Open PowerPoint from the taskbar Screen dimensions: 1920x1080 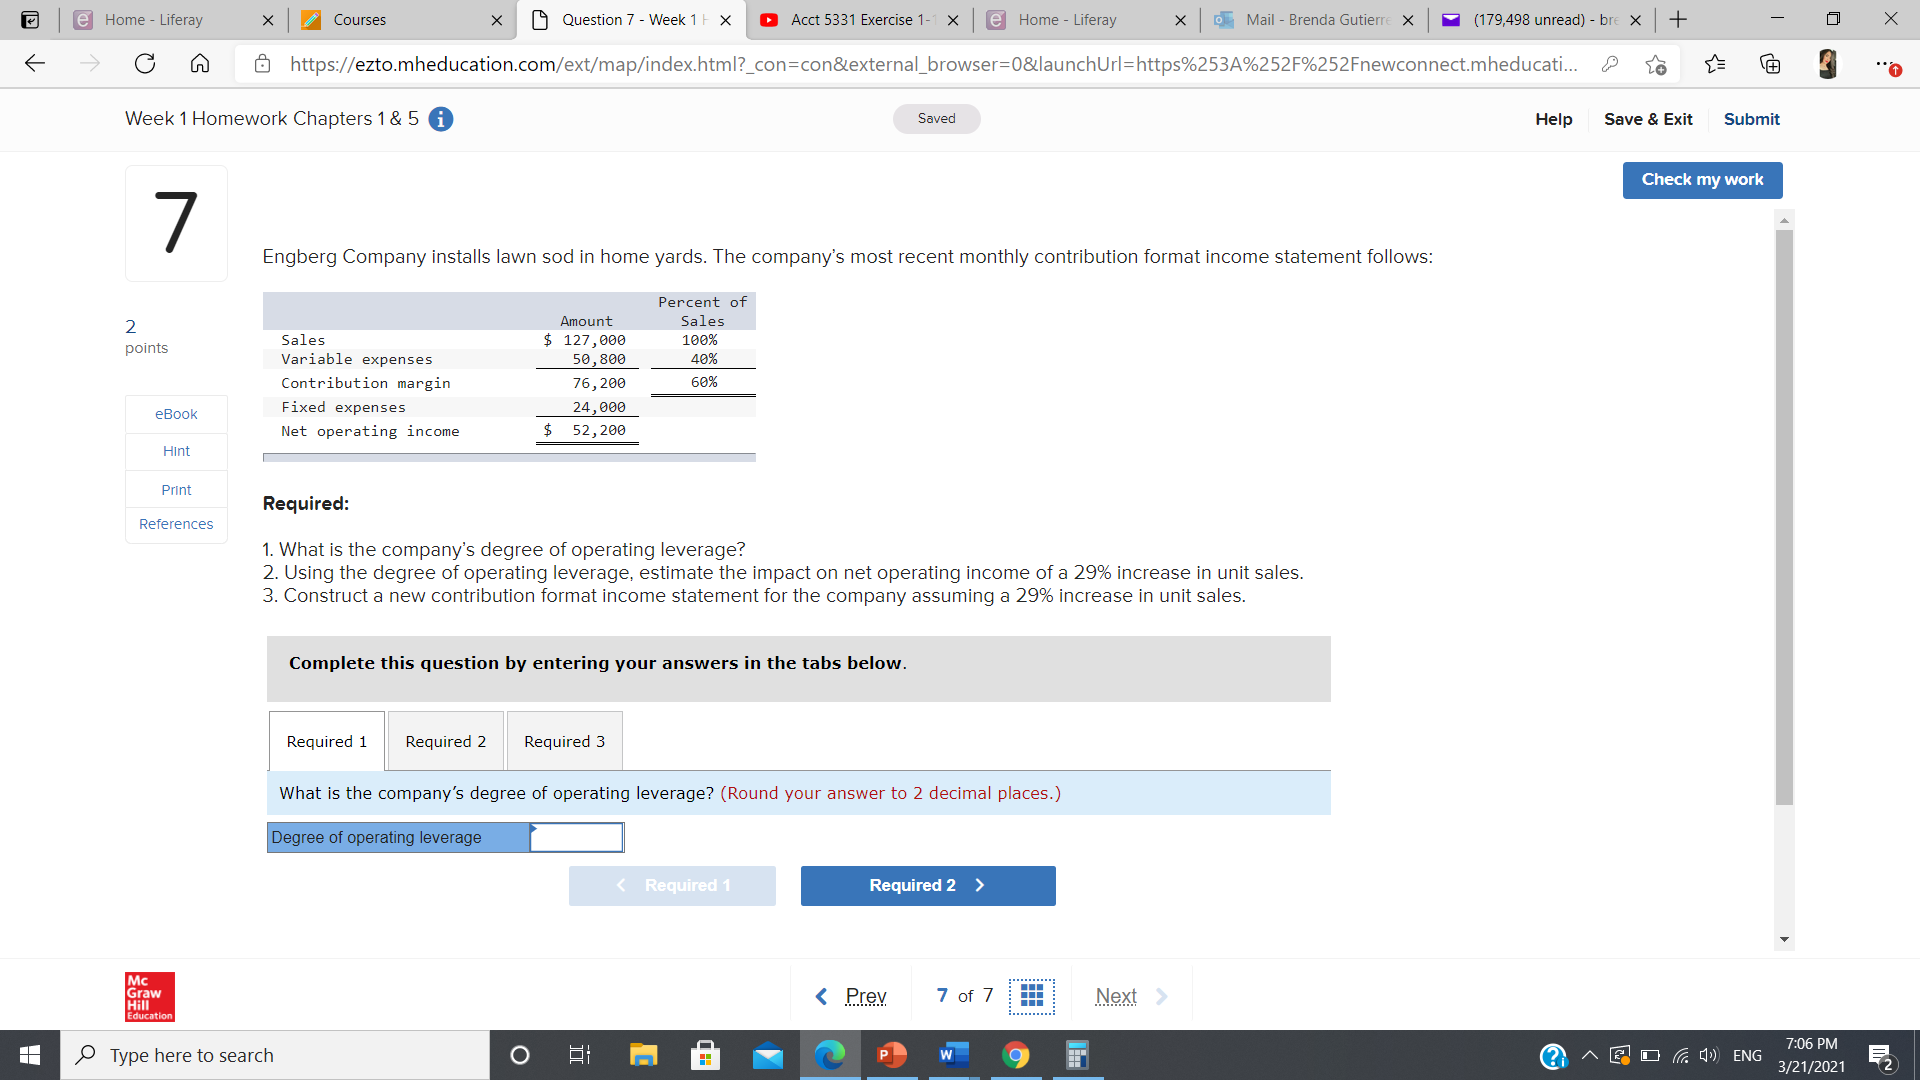[x=890, y=1054]
